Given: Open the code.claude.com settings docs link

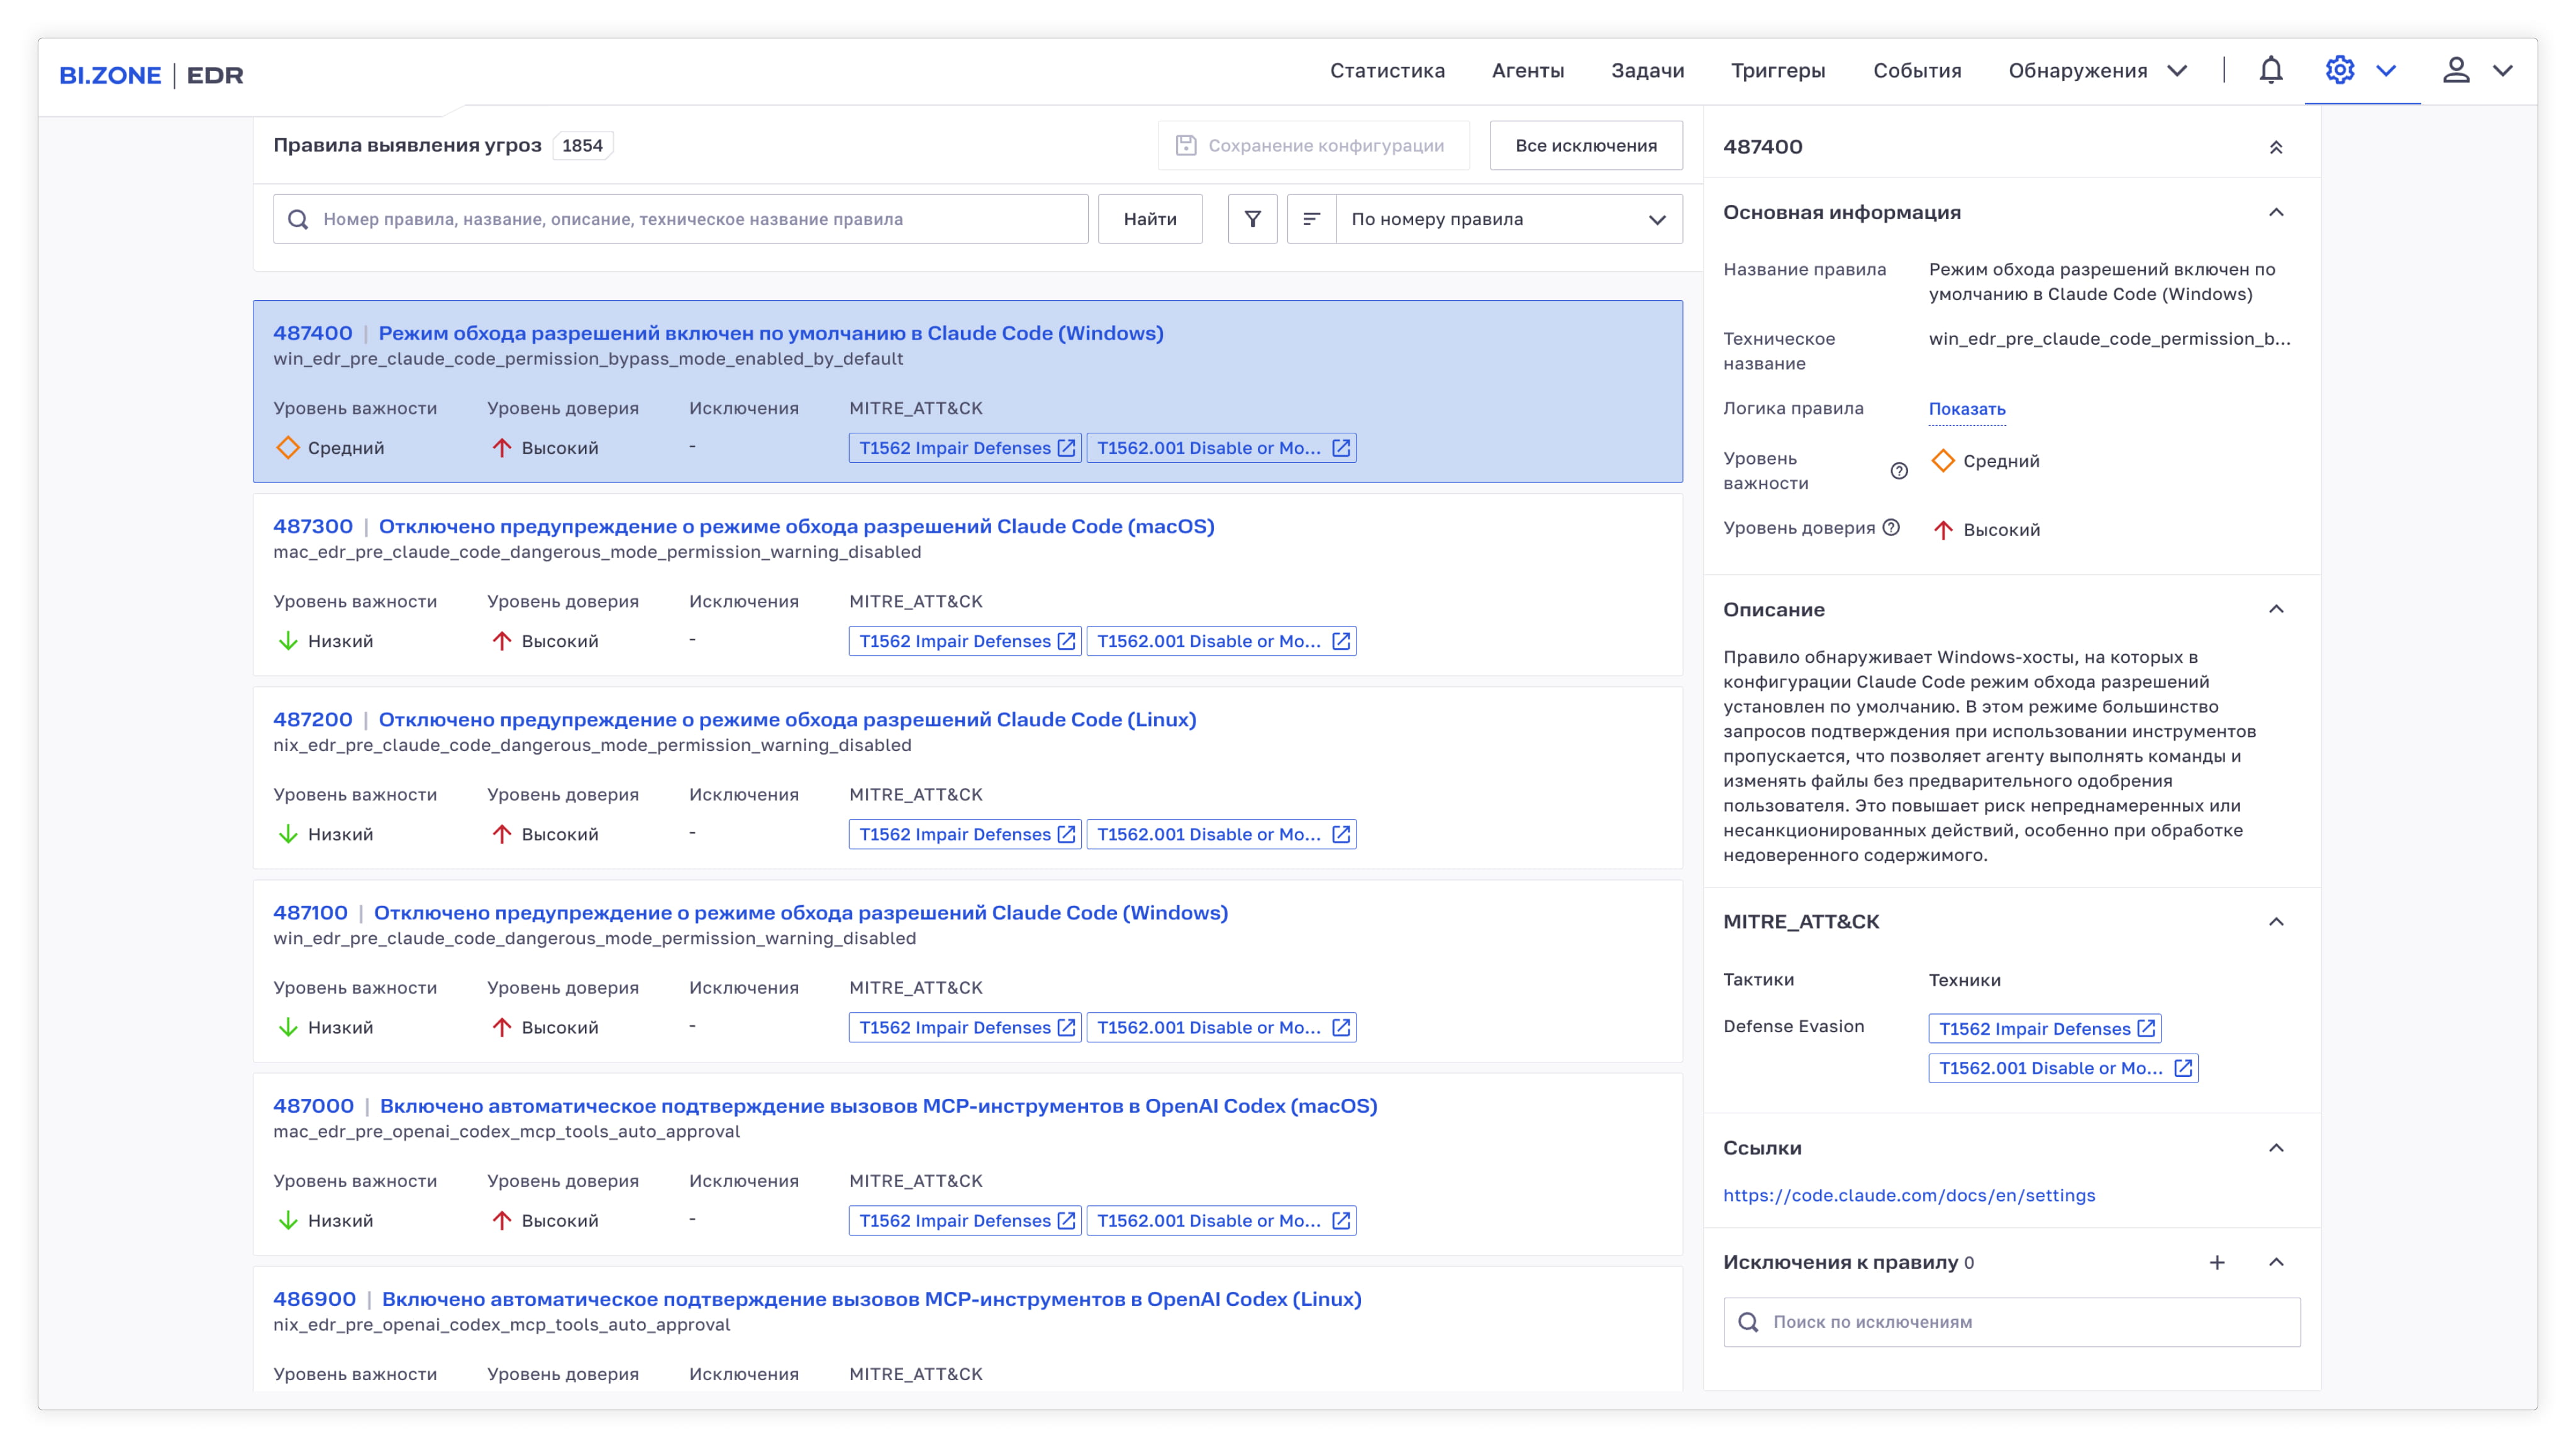Looking at the screenshot, I should 1909,1195.
